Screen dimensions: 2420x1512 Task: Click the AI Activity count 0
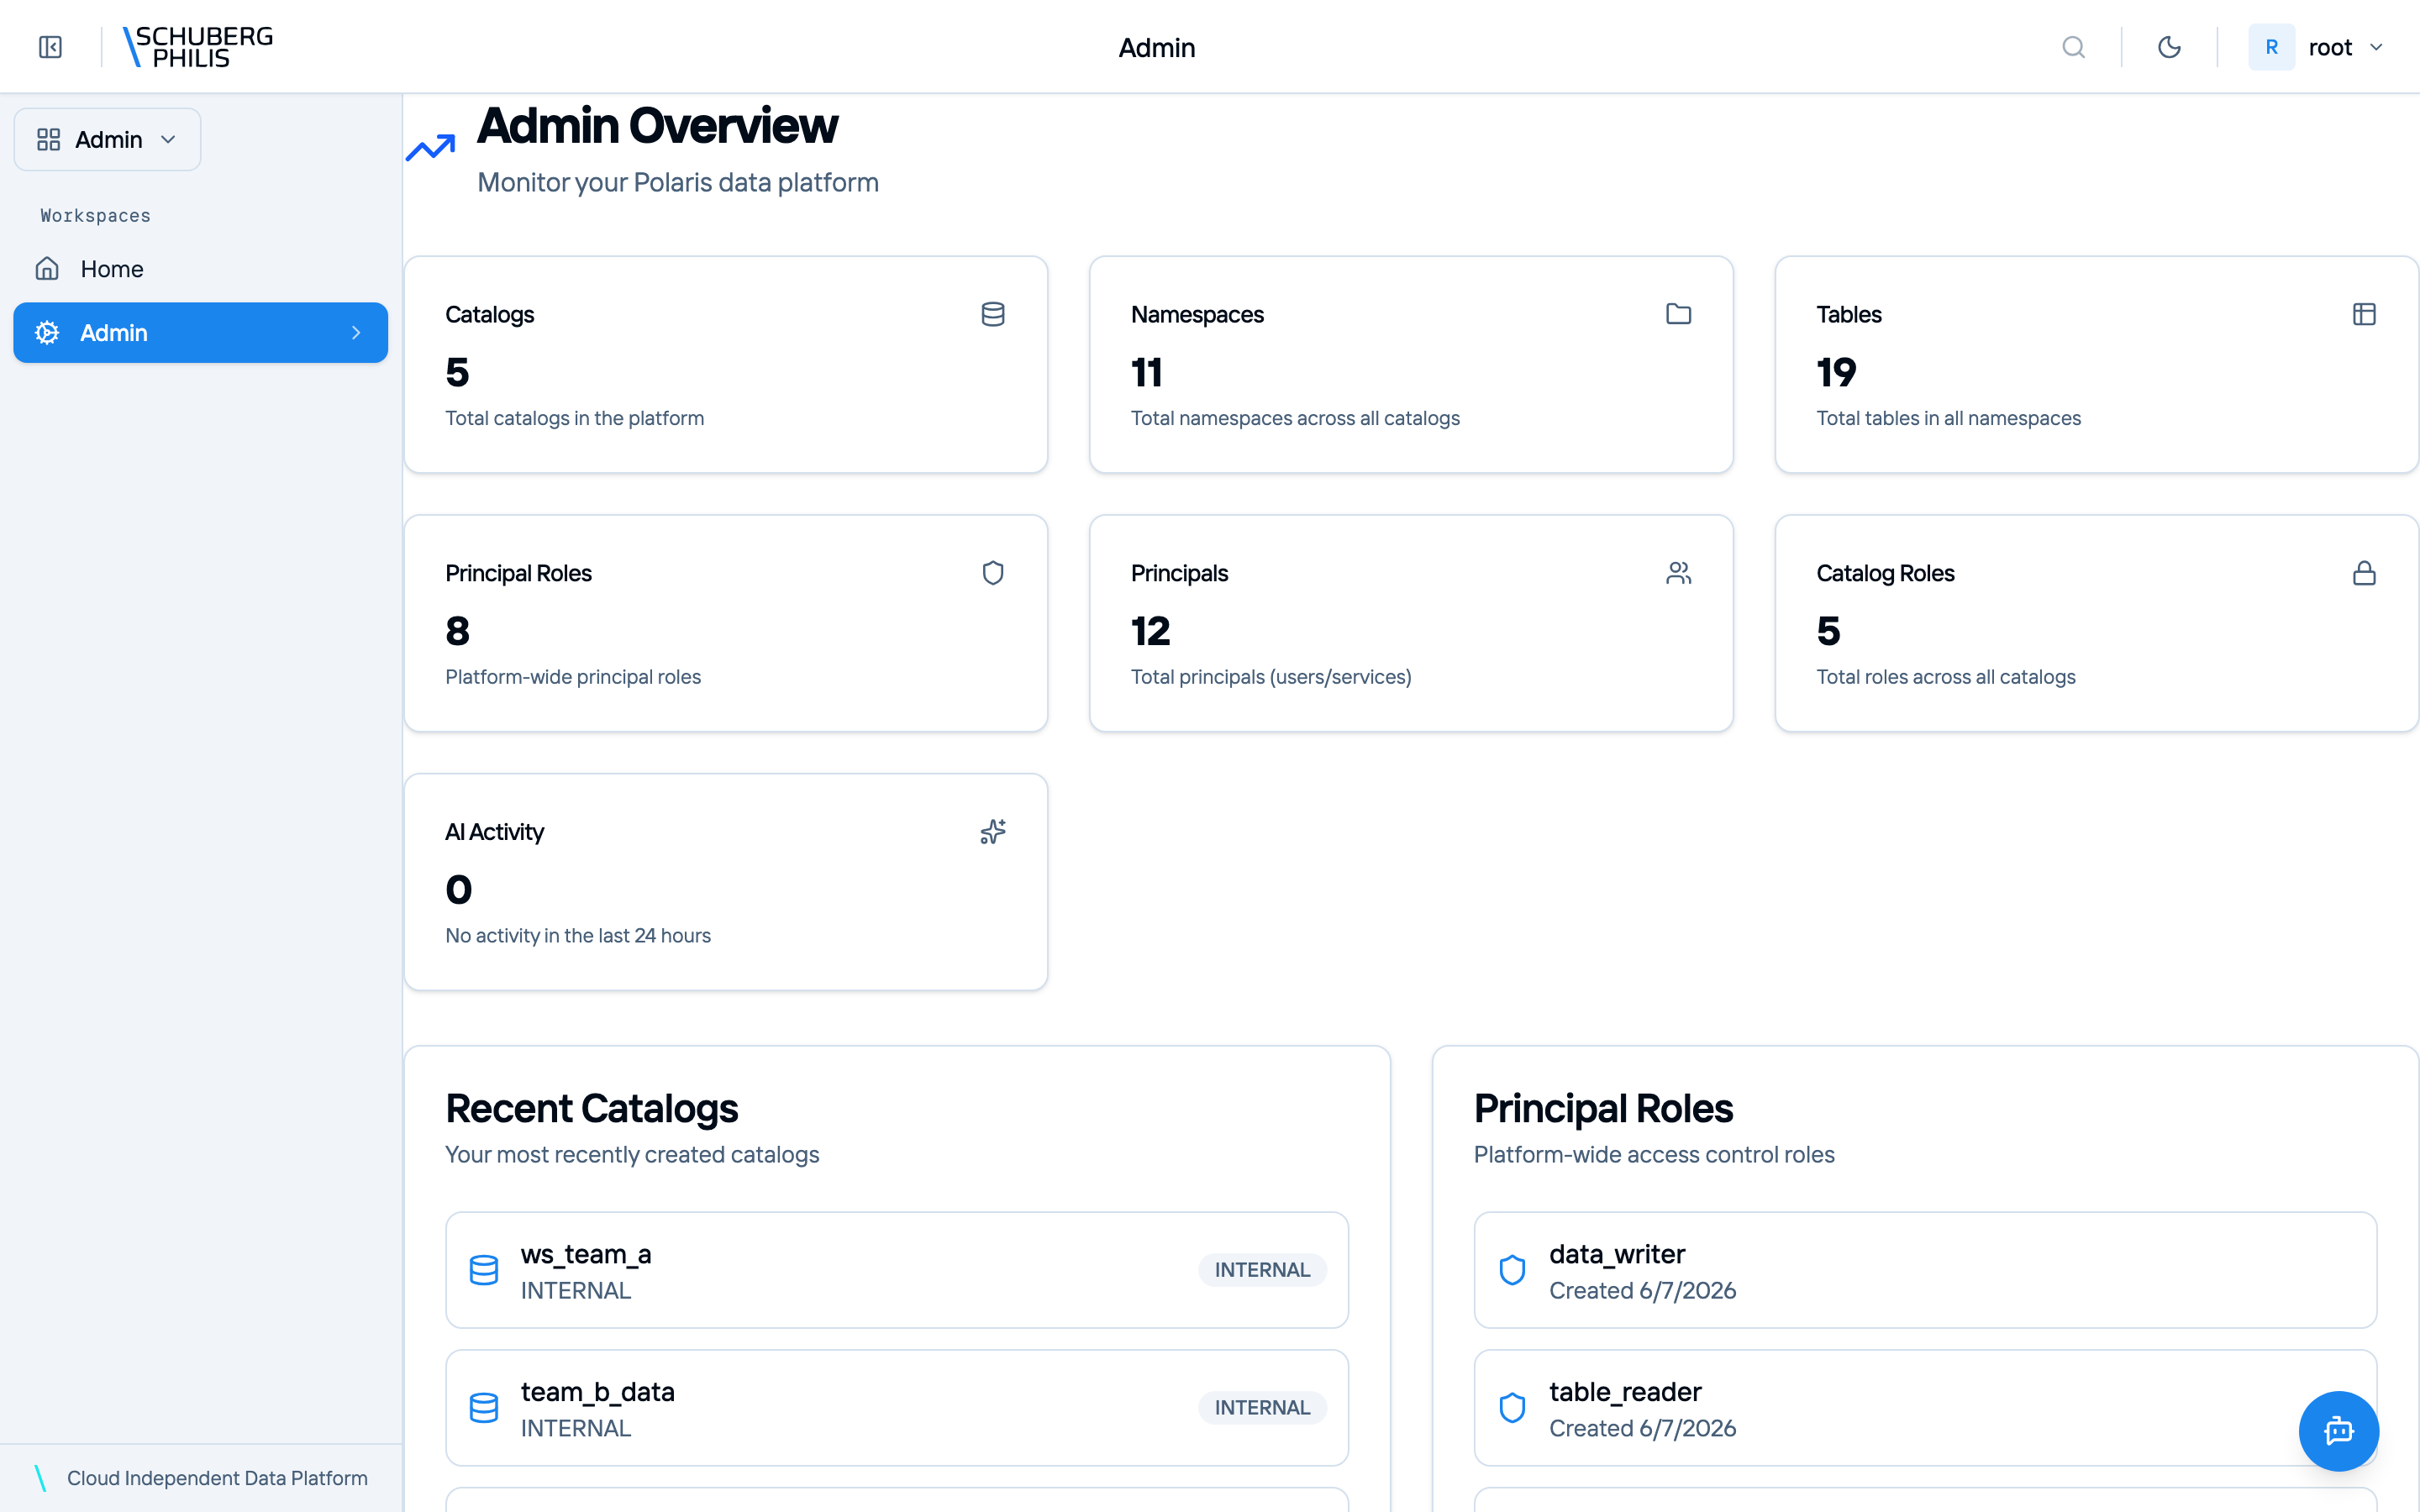(459, 890)
